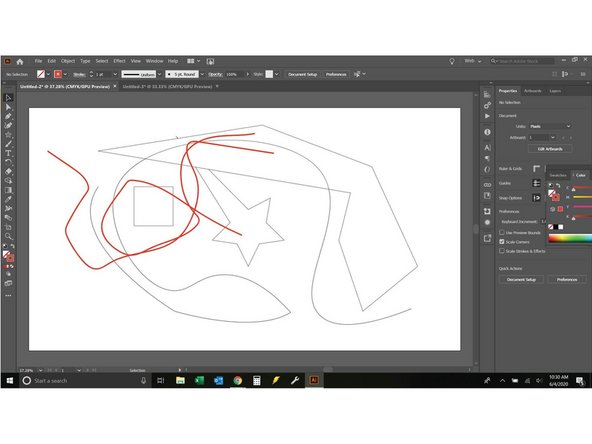The height and width of the screenshot is (444, 592).
Task: Open Edit Toolbar three-dots button
Action: (x=8, y=296)
